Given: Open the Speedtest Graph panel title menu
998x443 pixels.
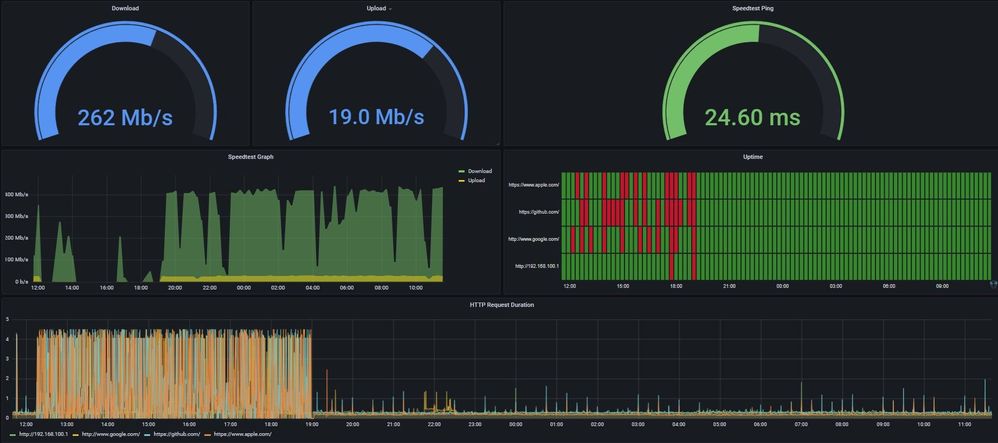Looking at the screenshot, I should pyautogui.click(x=249, y=157).
